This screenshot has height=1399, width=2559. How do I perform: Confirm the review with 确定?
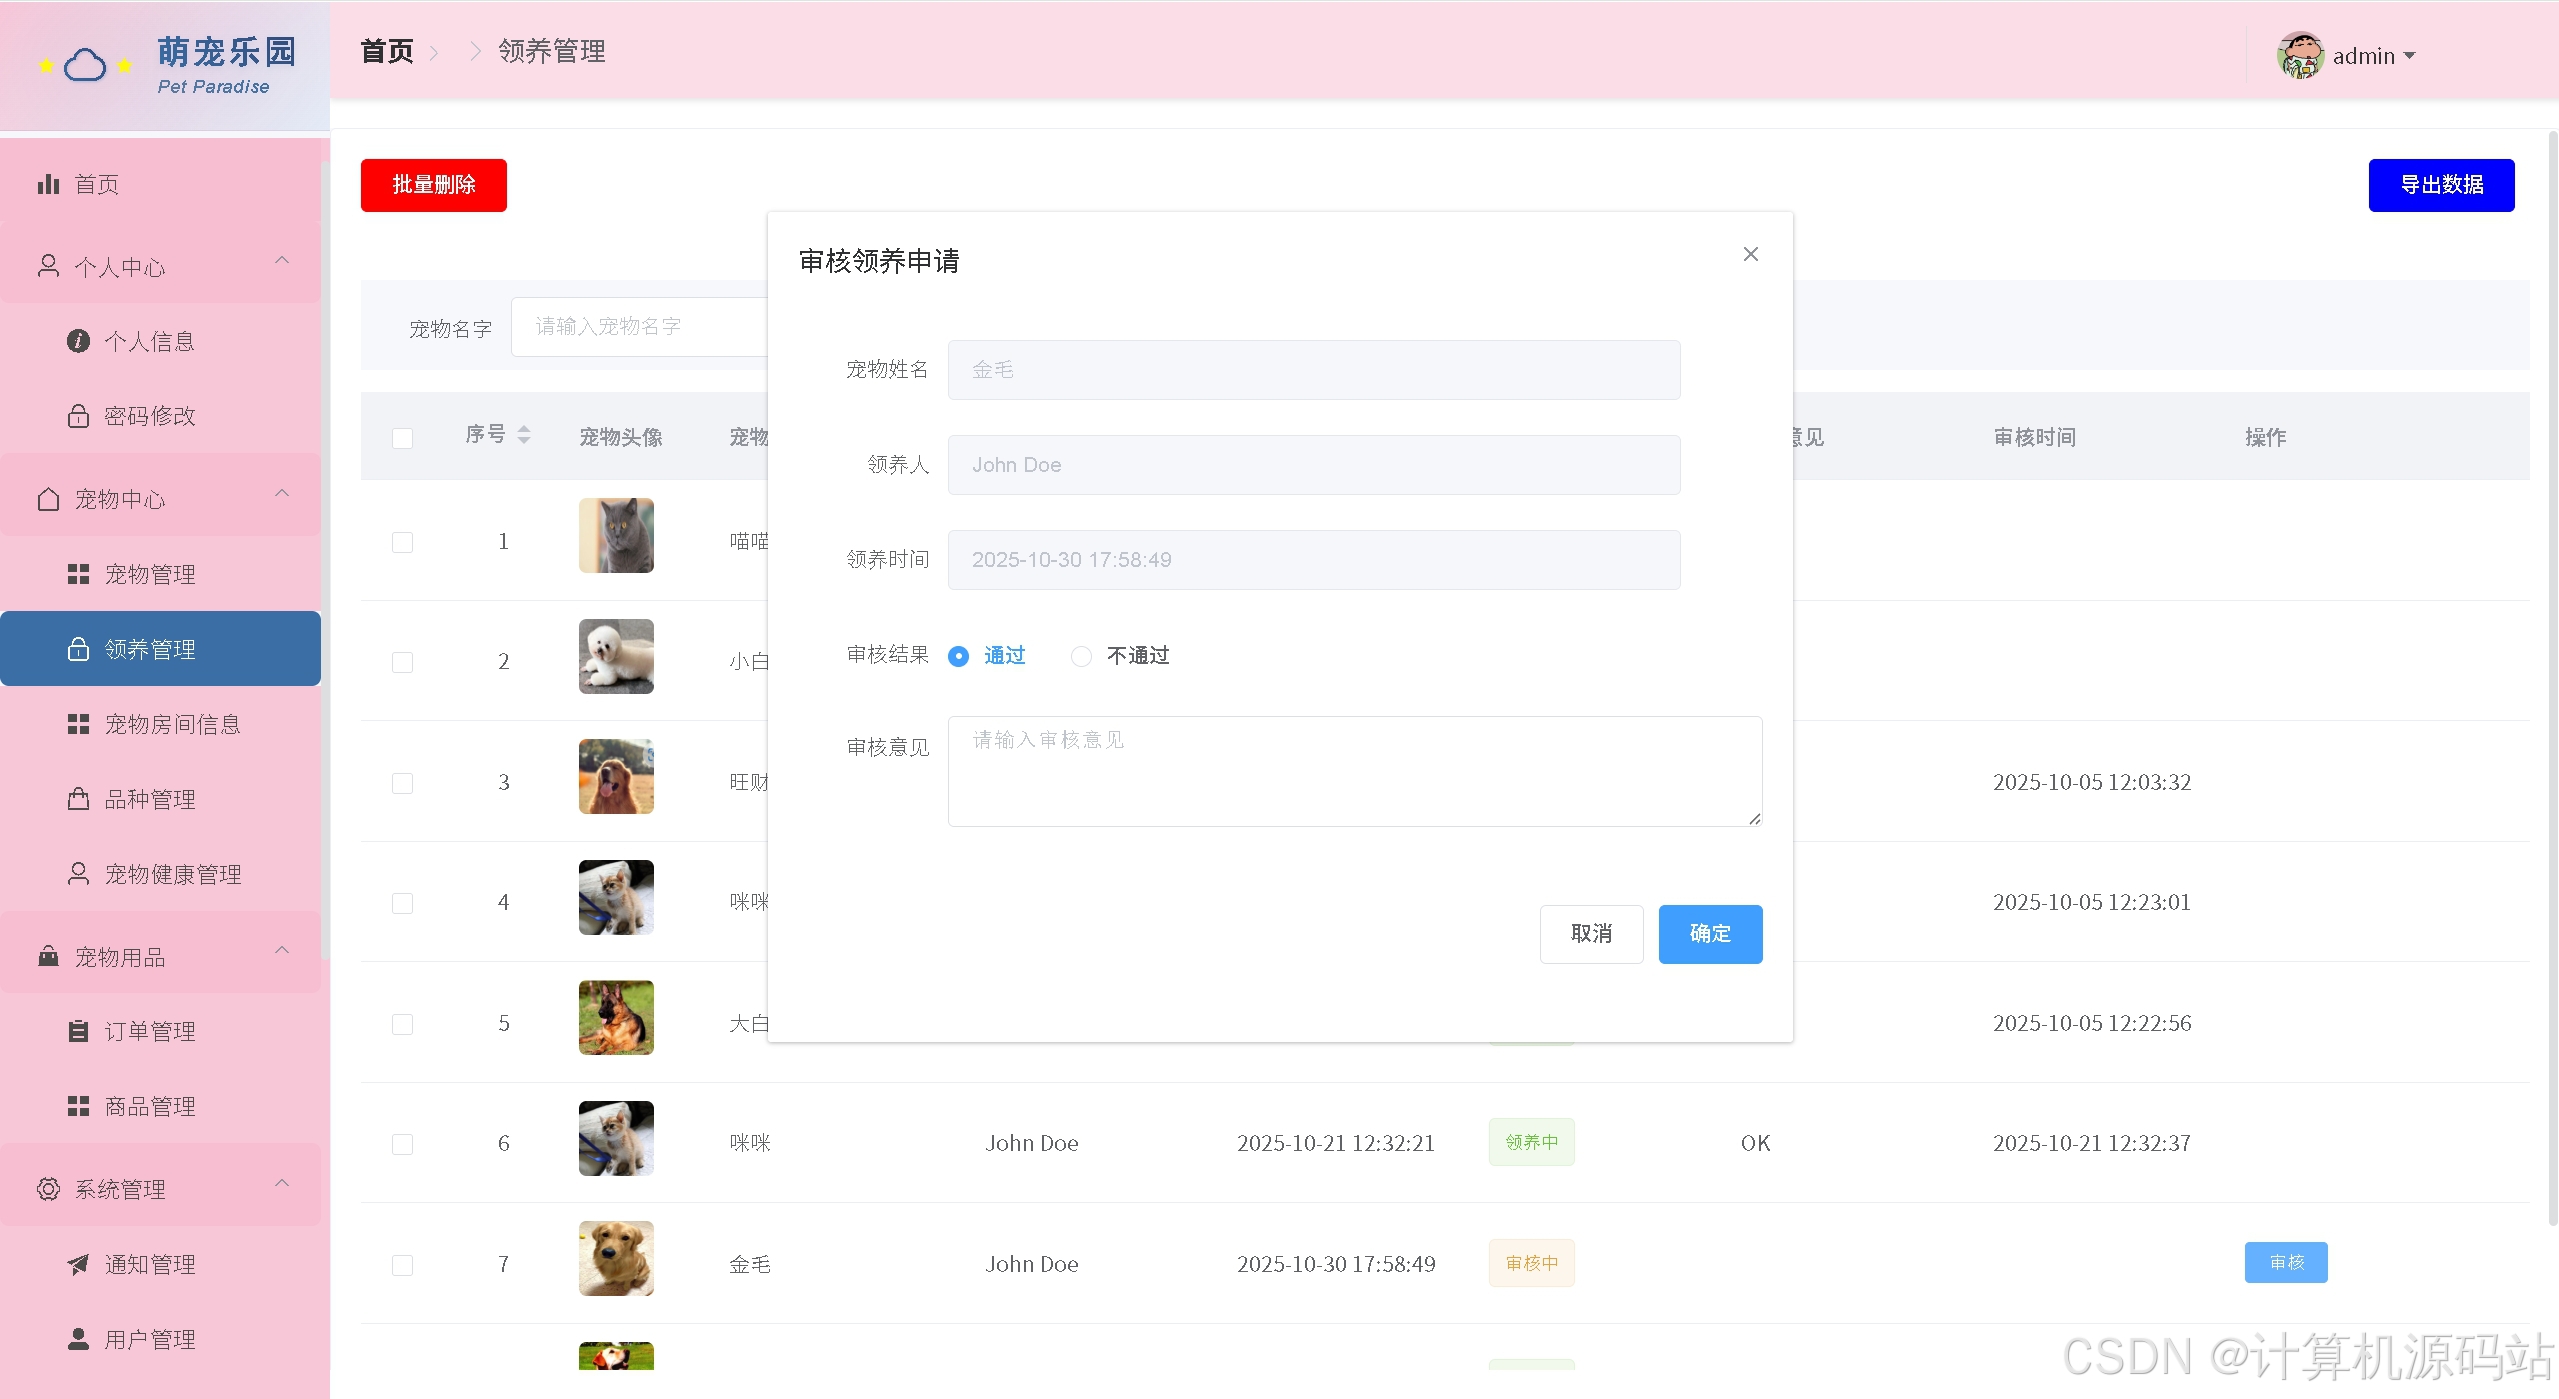(1710, 934)
